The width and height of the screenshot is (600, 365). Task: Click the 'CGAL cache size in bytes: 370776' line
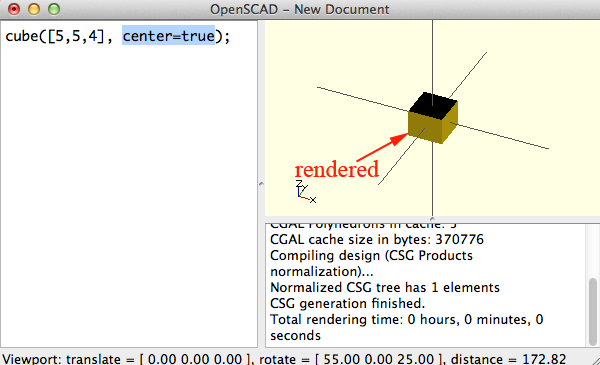[x=377, y=240]
